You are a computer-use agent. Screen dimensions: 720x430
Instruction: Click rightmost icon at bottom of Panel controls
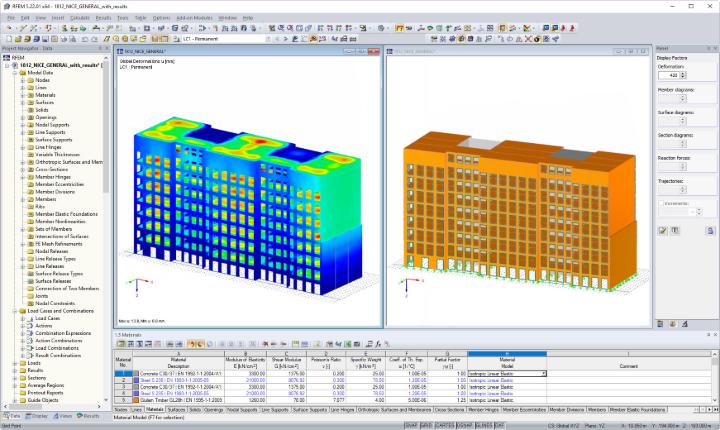(710, 231)
